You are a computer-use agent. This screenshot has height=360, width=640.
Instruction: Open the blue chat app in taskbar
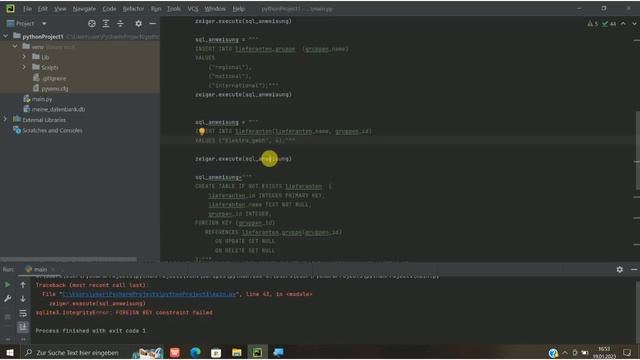coord(278,352)
